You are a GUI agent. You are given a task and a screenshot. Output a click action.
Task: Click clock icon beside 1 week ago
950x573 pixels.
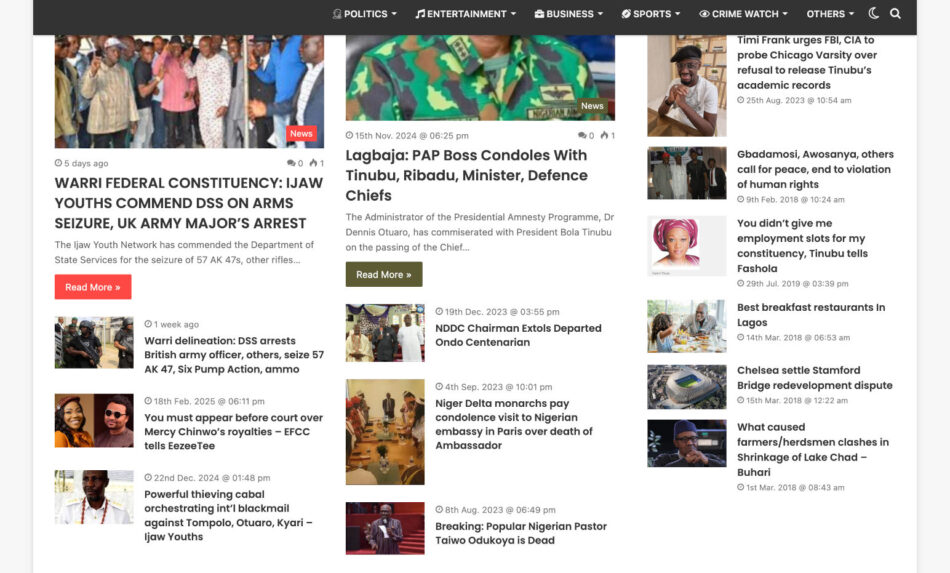[149, 325]
